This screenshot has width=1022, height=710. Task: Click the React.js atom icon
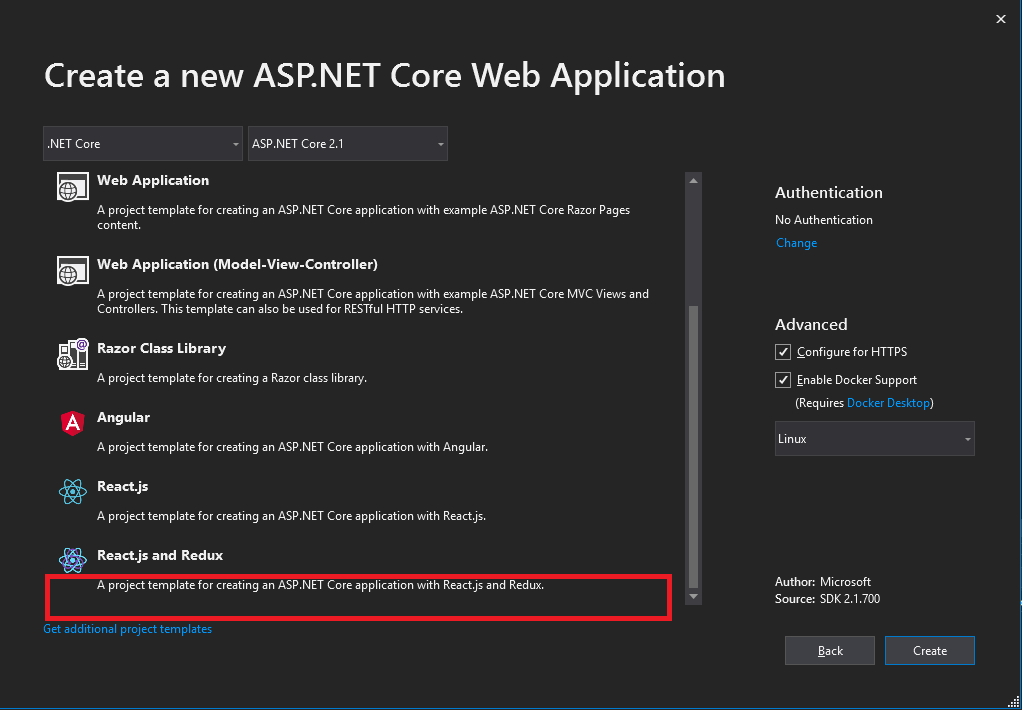72,492
